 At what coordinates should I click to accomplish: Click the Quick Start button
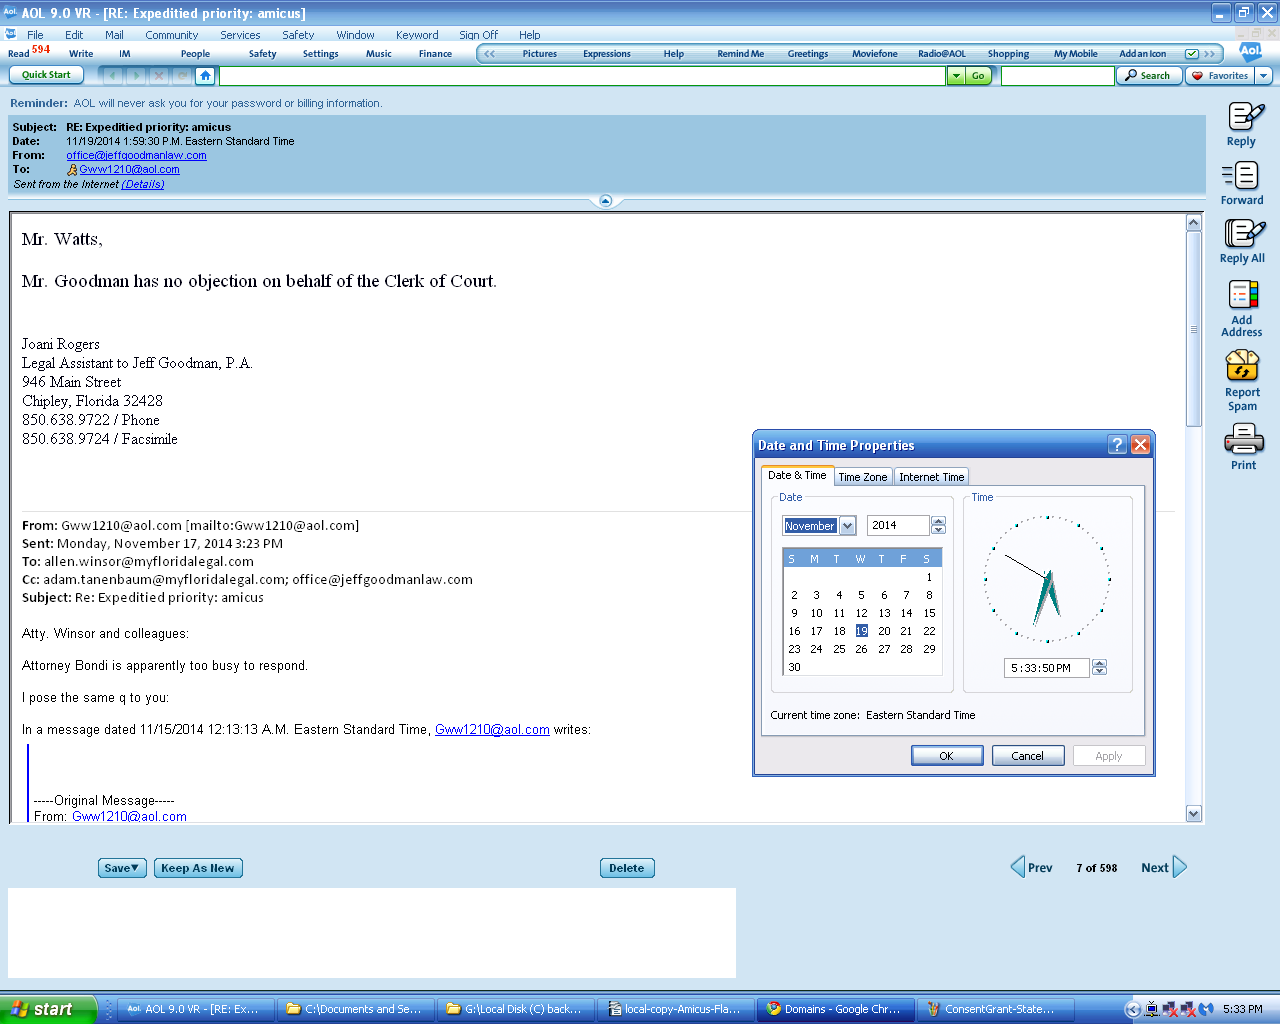coord(46,75)
